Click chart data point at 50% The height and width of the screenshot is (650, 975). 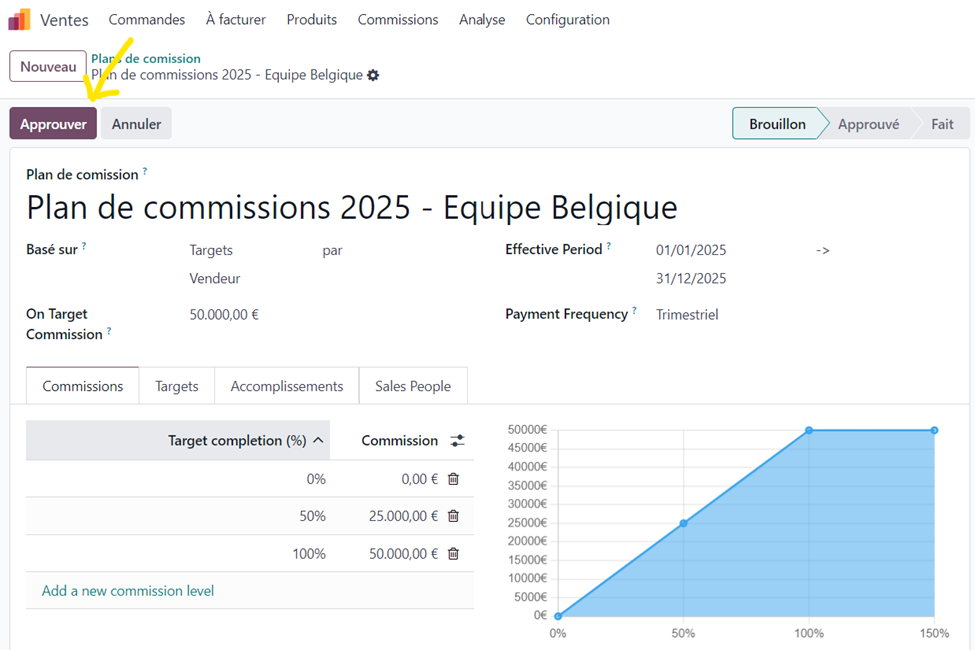(x=683, y=523)
